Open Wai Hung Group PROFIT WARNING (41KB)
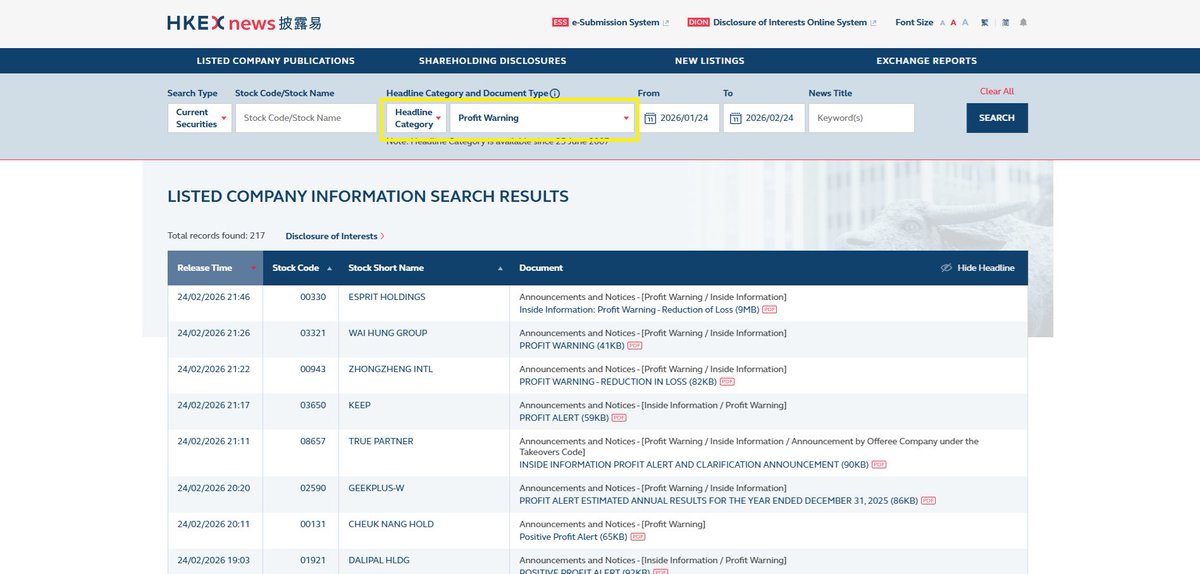Screen dimensions: 1200x574 (572, 346)
